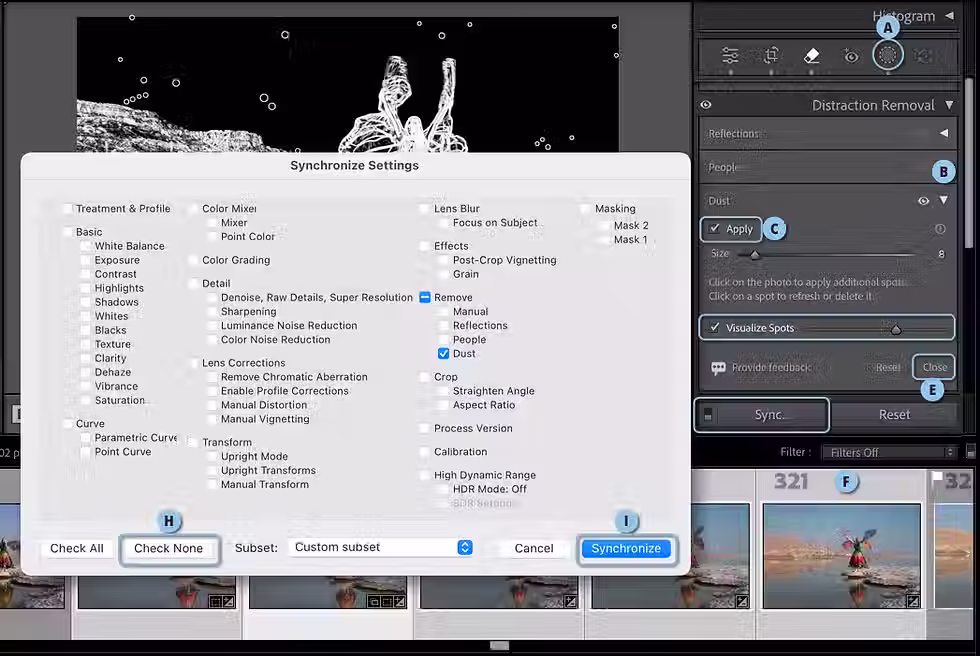This screenshot has width=980, height=656.
Task: Cancel the Synchronize Settings dialog
Action: click(x=534, y=549)
